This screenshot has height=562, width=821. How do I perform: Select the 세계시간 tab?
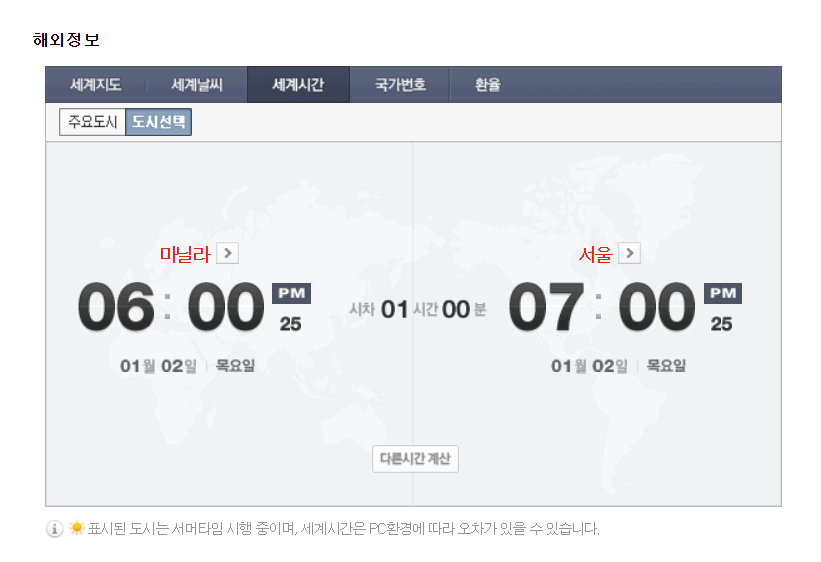(298, 84)
